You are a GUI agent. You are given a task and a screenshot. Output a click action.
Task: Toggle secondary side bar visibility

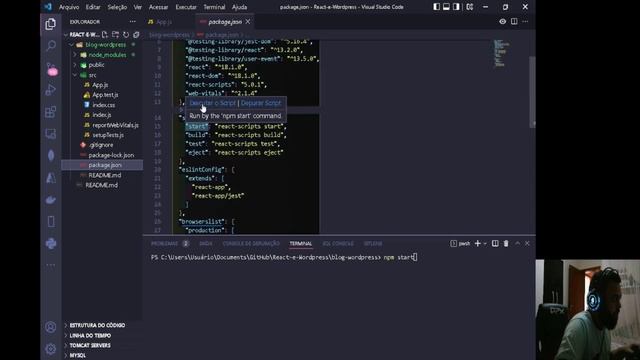pyautogui.click(x=456, y=7)
